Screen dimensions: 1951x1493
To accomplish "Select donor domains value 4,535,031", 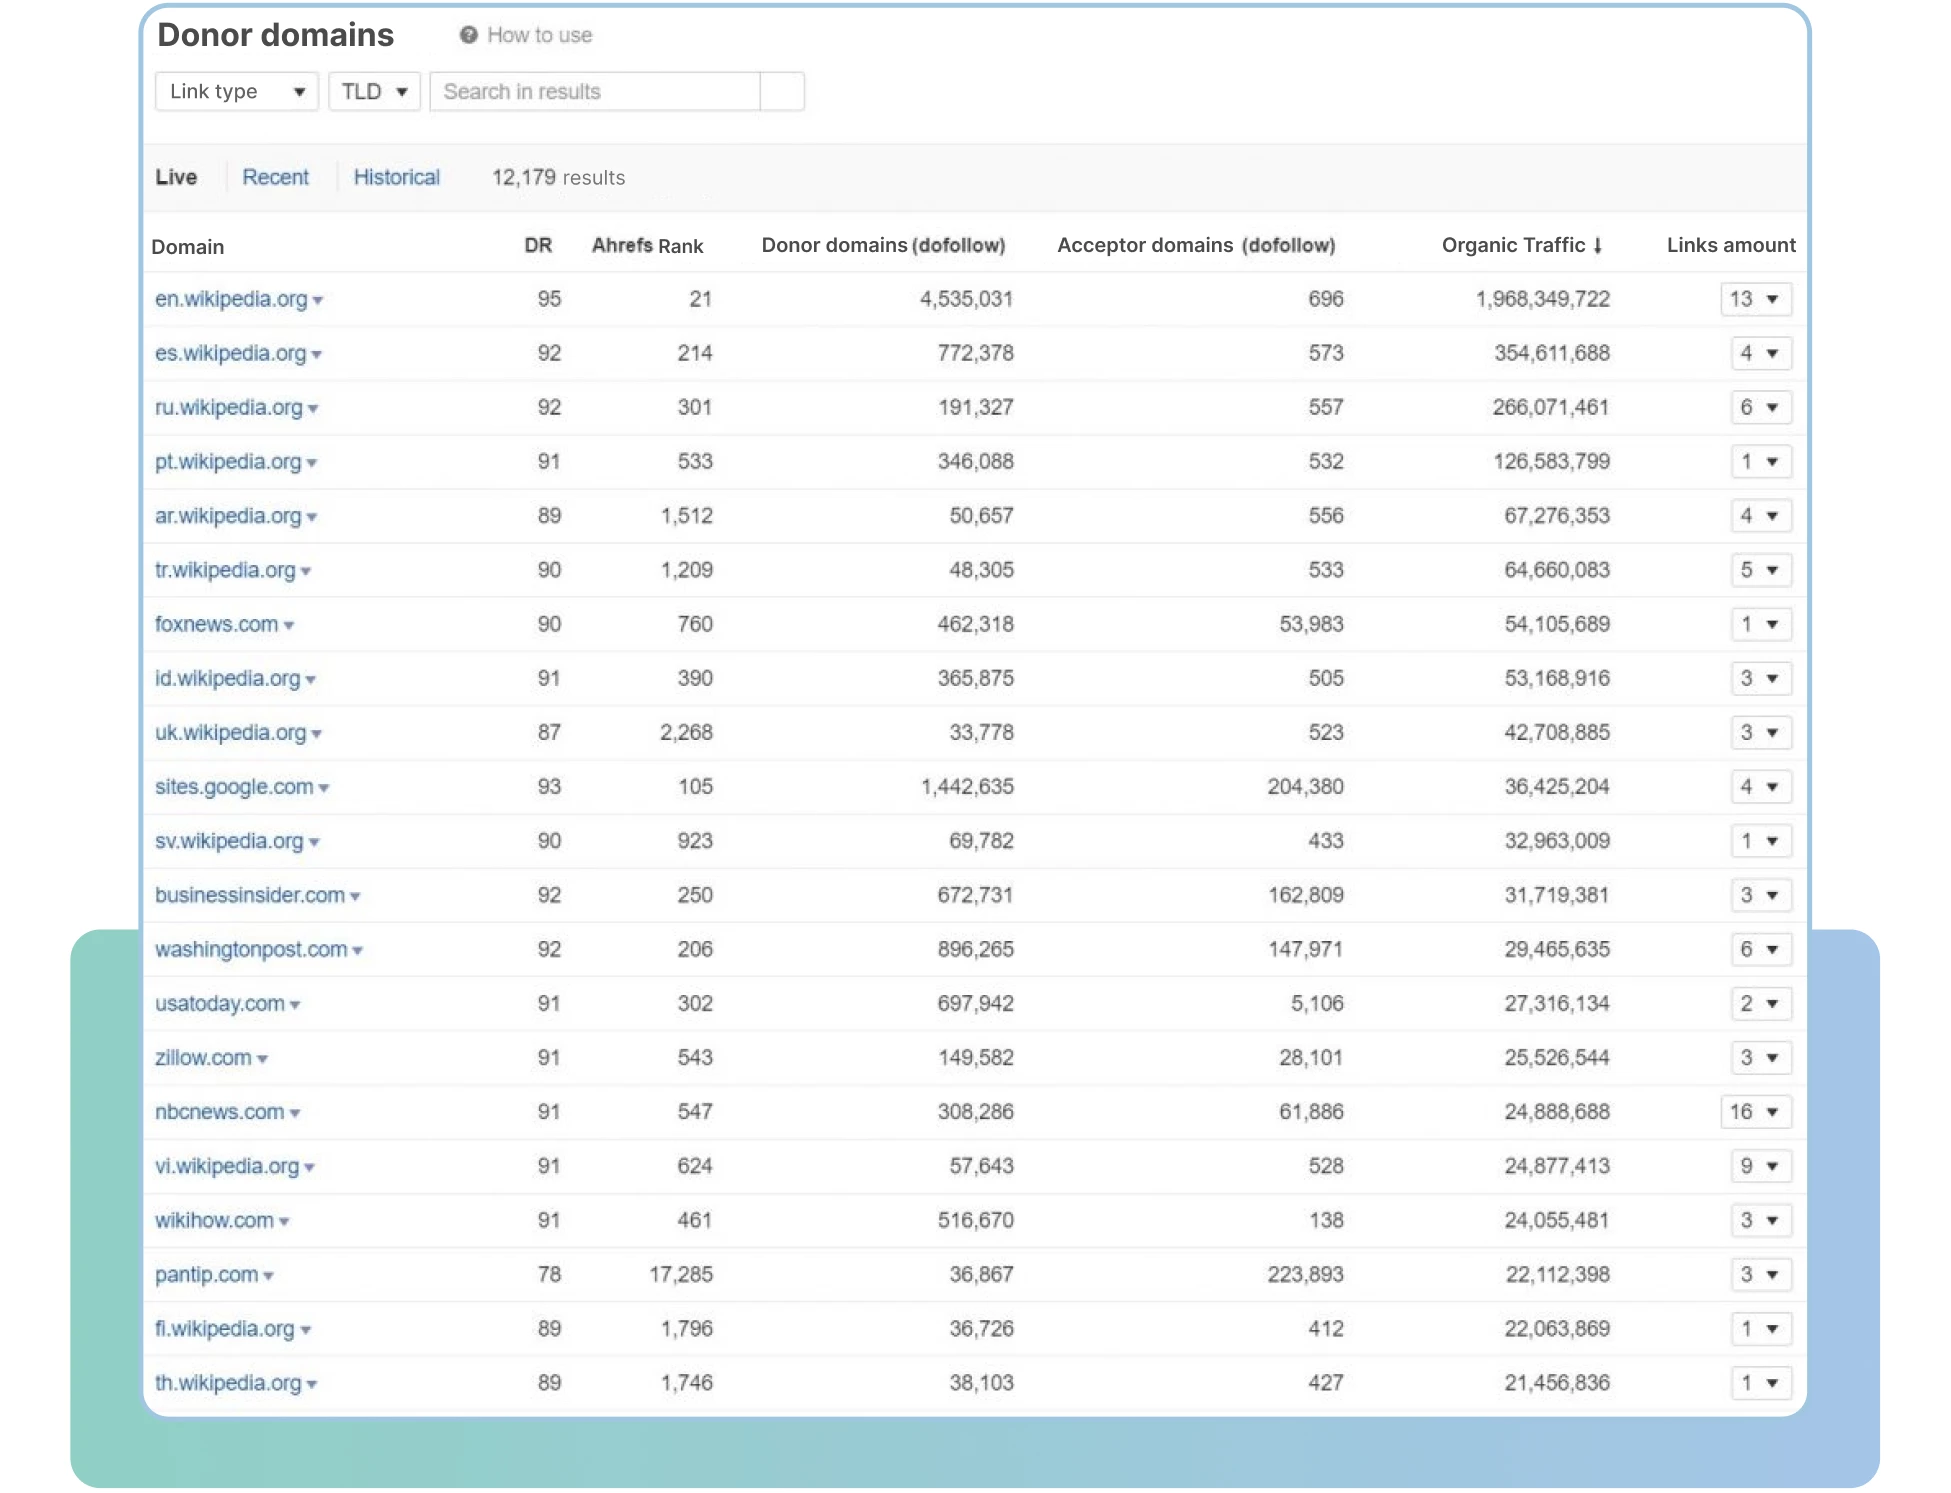I will (x=966, y=299).
